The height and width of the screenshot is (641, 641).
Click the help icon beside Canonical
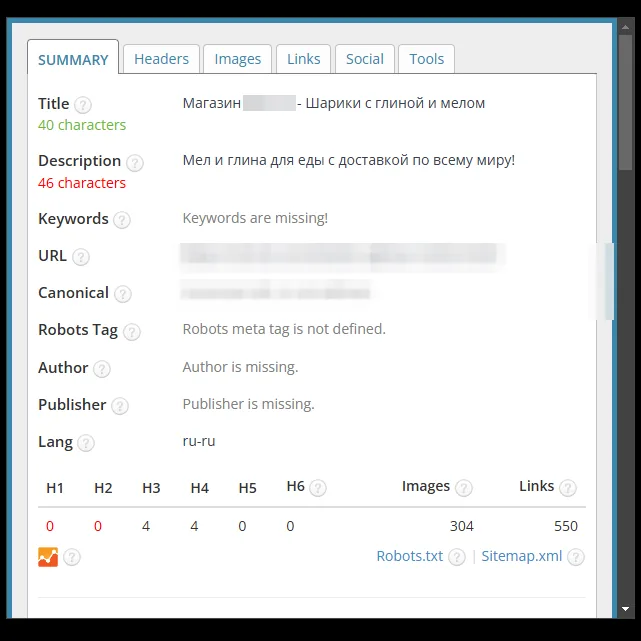pyautogui.click(x=123, y=294)
